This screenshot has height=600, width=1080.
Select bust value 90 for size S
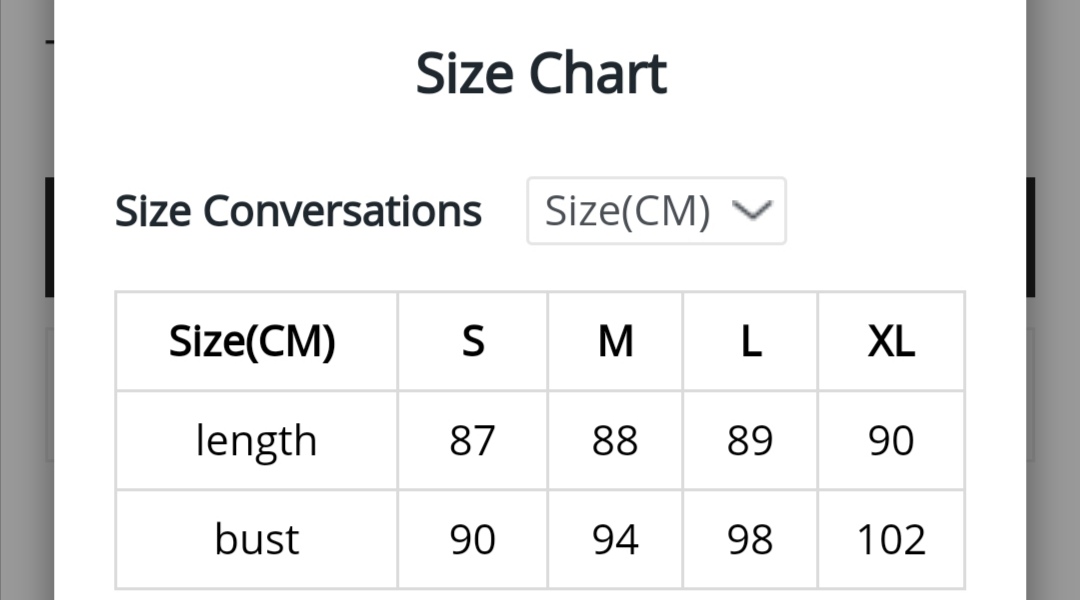[x=473, y=540]
